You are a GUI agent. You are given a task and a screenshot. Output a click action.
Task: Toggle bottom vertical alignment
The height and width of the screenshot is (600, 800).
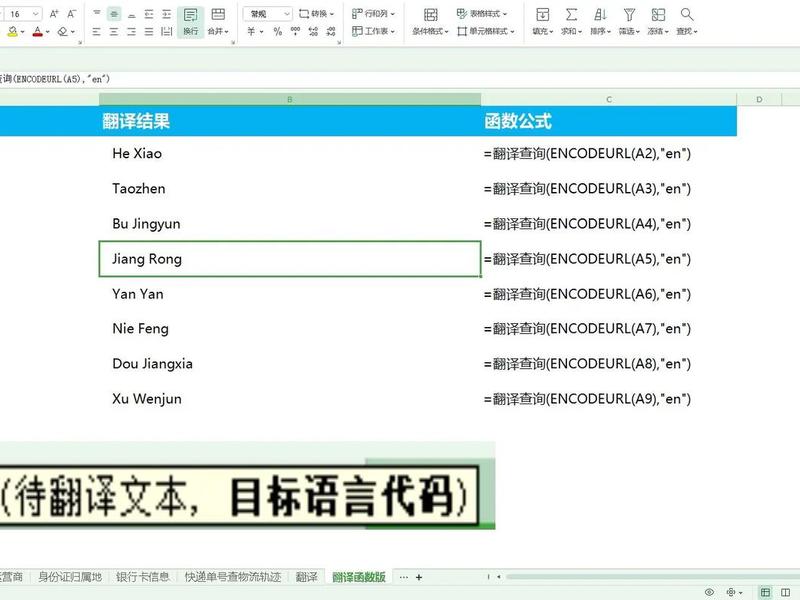[131, 14]
